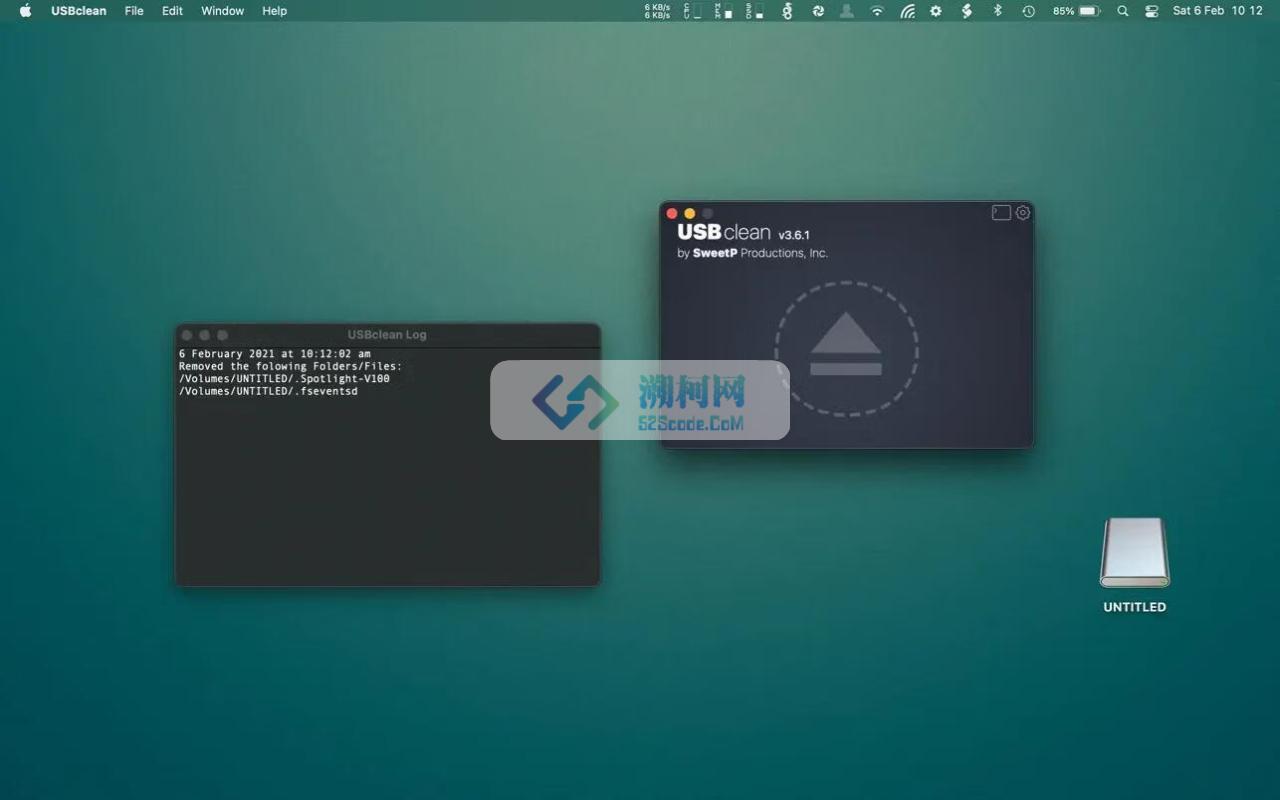Click the '/Volumes/UNTITLED/.fseventsd' log entry
1280x800 pixels.
click(x=268, y=391)
